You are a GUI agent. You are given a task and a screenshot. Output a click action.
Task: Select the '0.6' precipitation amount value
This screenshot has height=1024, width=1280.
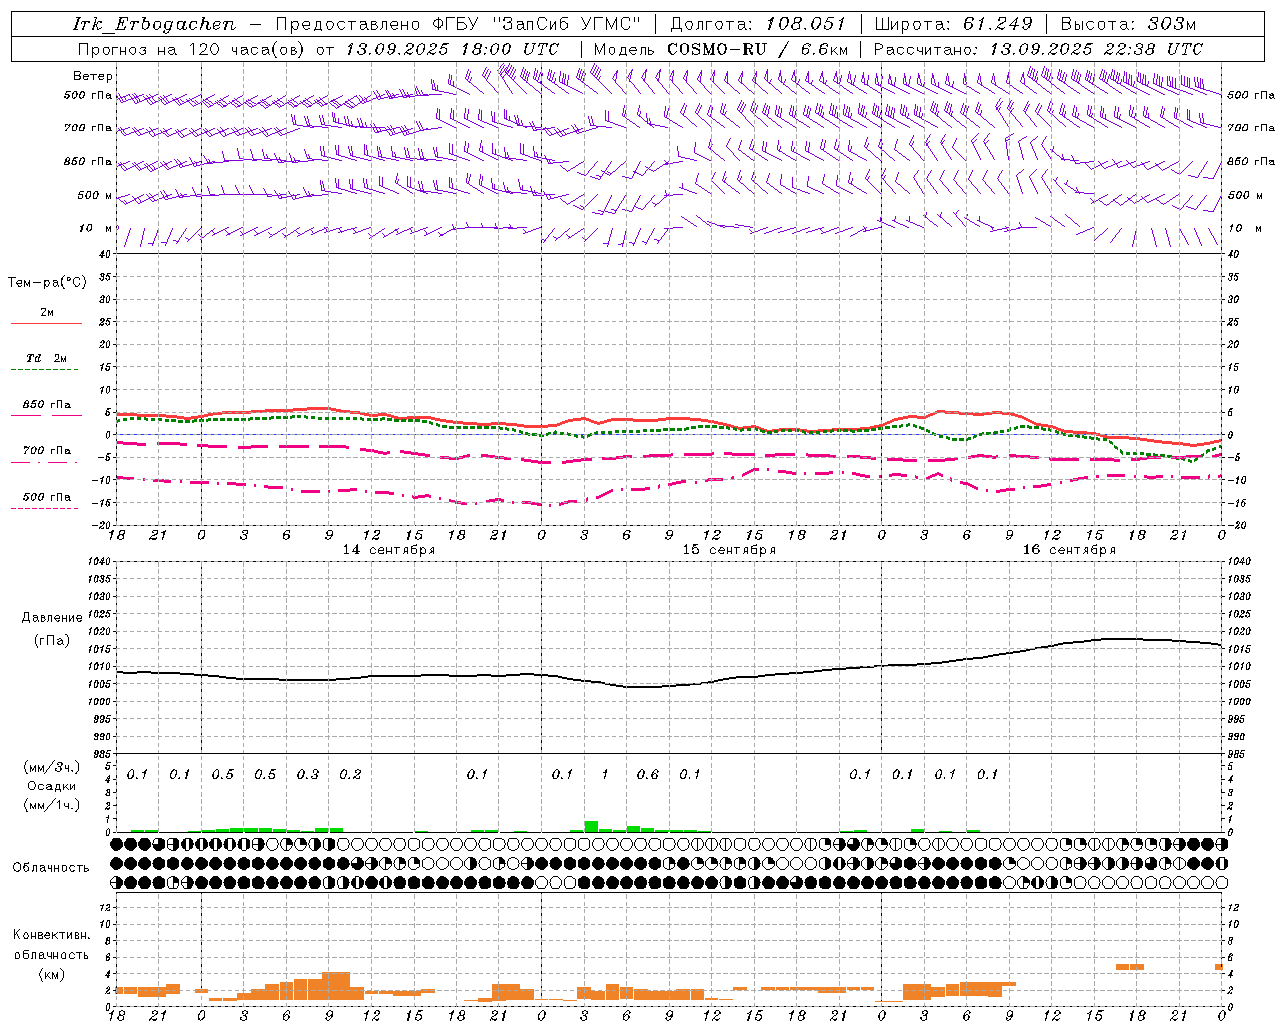click(x=648, y=775)
